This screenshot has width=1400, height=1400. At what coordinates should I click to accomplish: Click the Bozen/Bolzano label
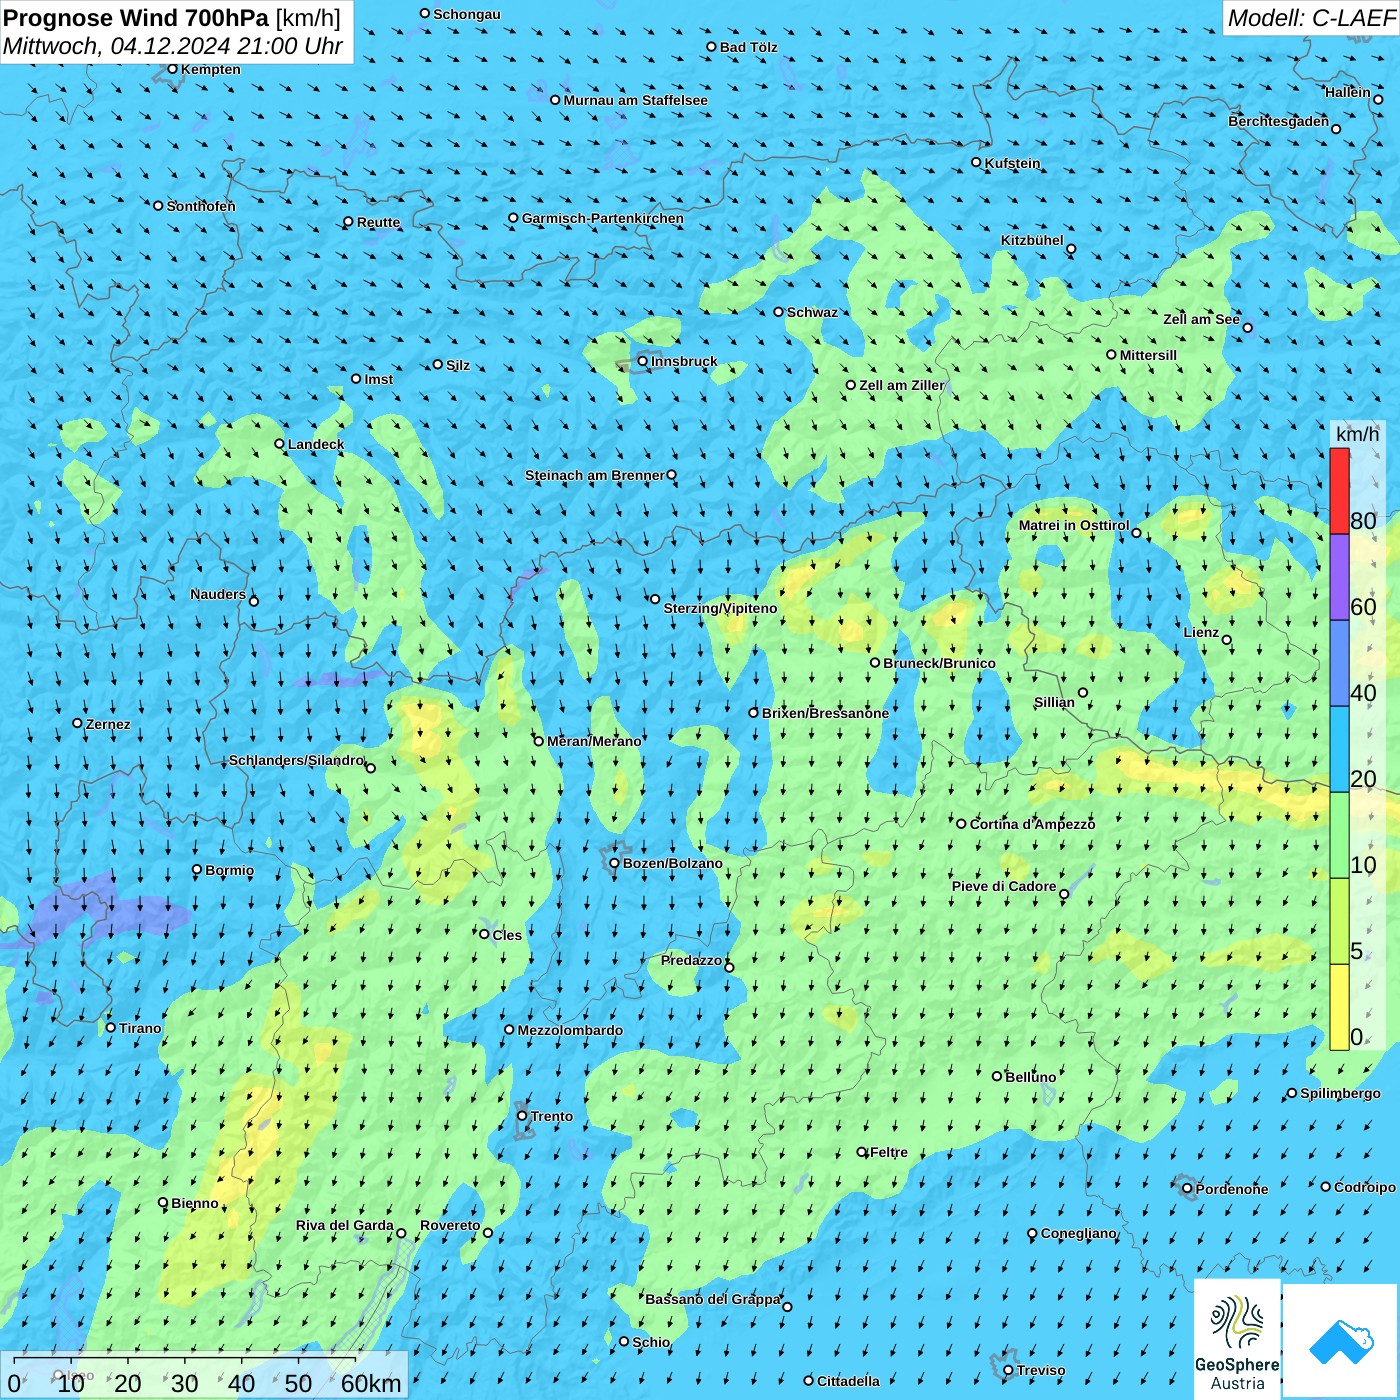point(673,863)
